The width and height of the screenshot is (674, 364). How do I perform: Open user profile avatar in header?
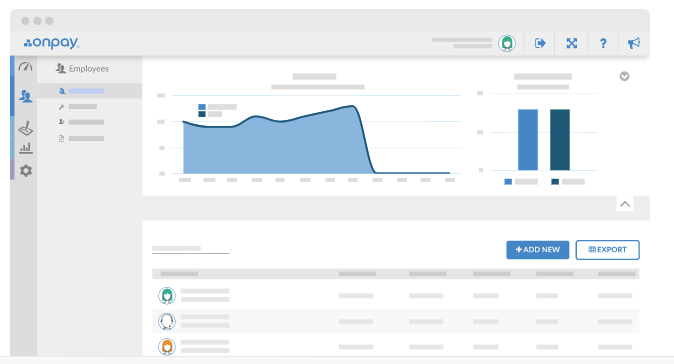click(507, 43)
